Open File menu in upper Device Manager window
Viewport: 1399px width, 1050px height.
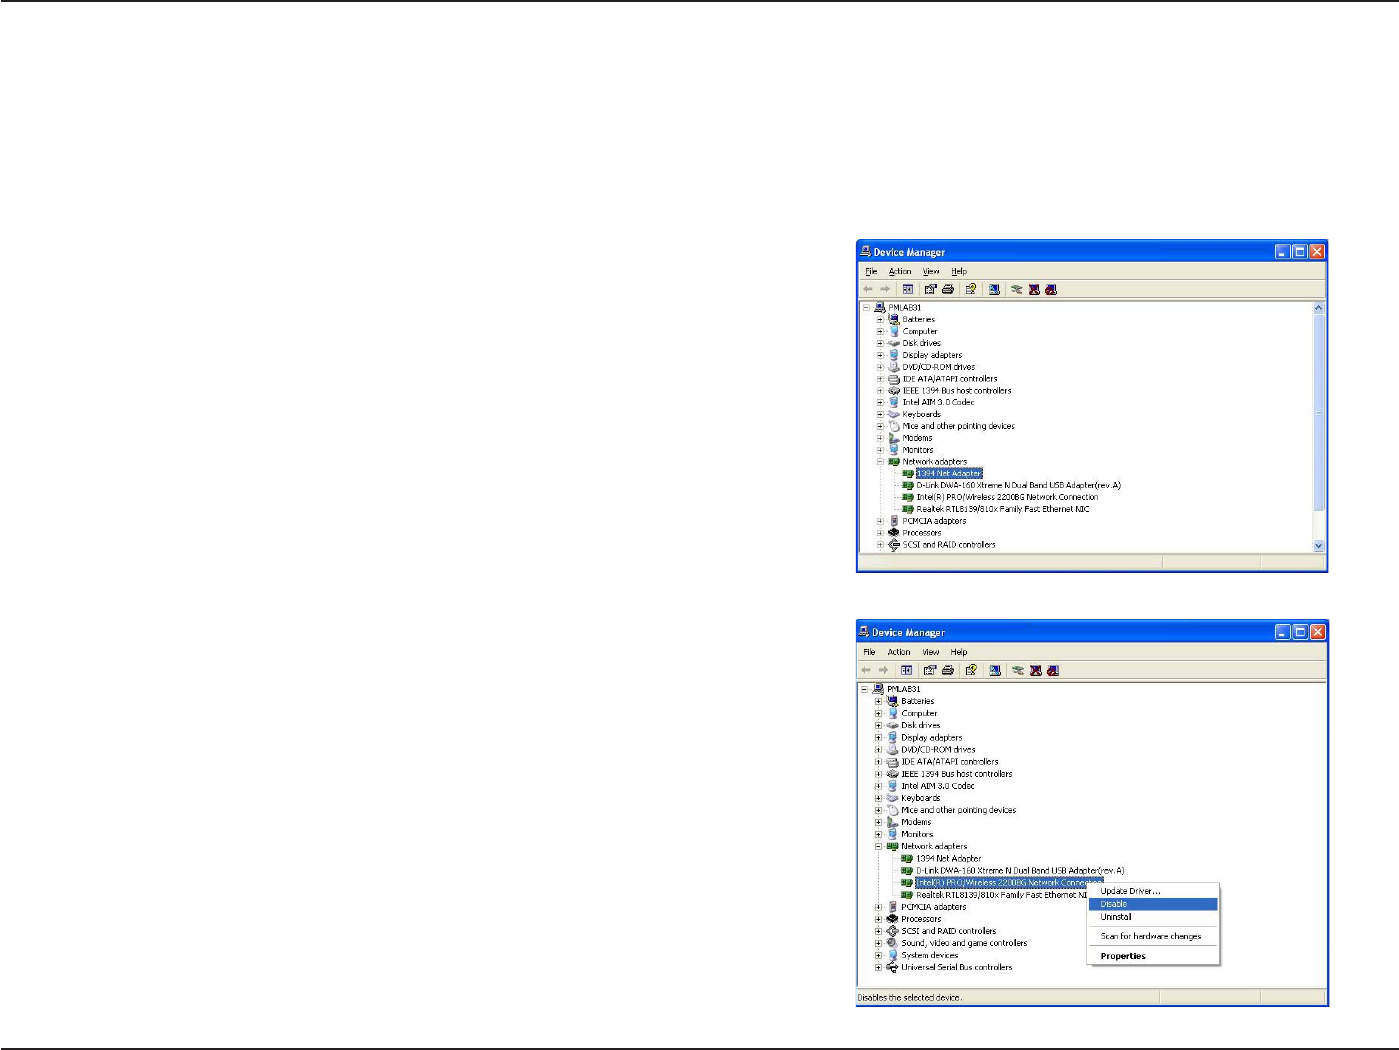click(871, 271)
